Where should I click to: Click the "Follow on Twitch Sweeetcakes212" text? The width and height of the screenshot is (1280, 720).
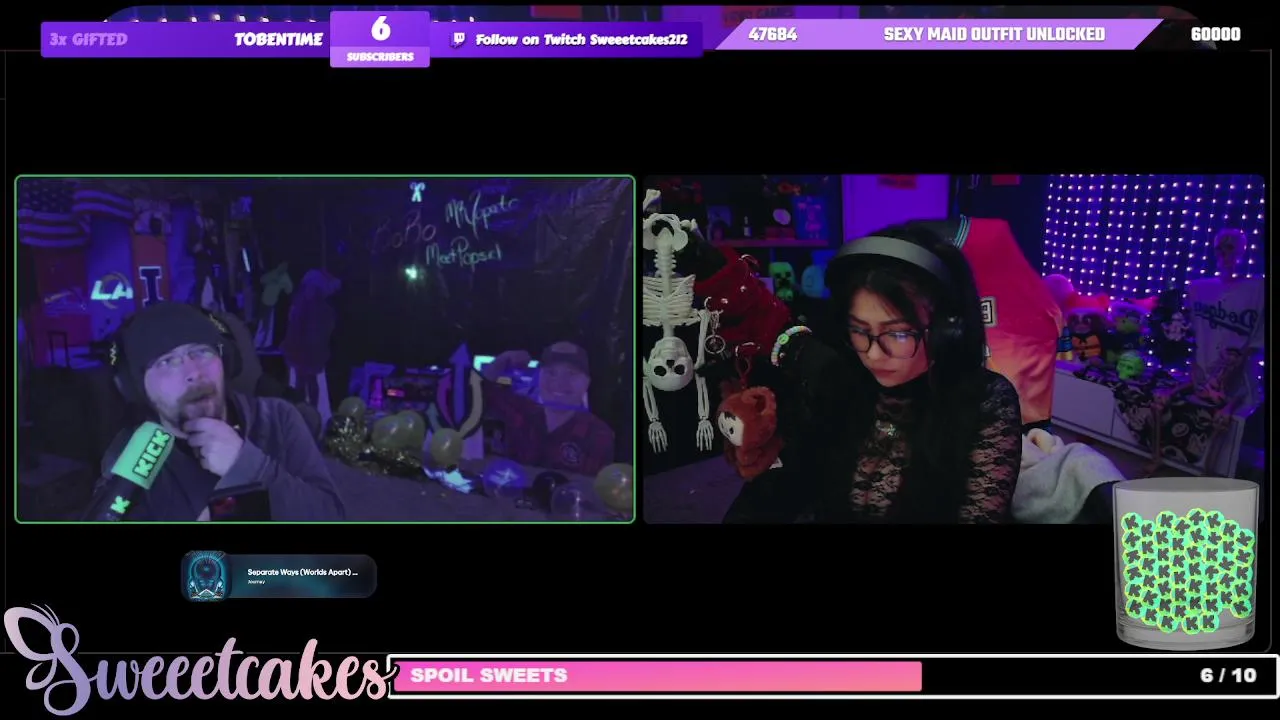coord(581,40)
